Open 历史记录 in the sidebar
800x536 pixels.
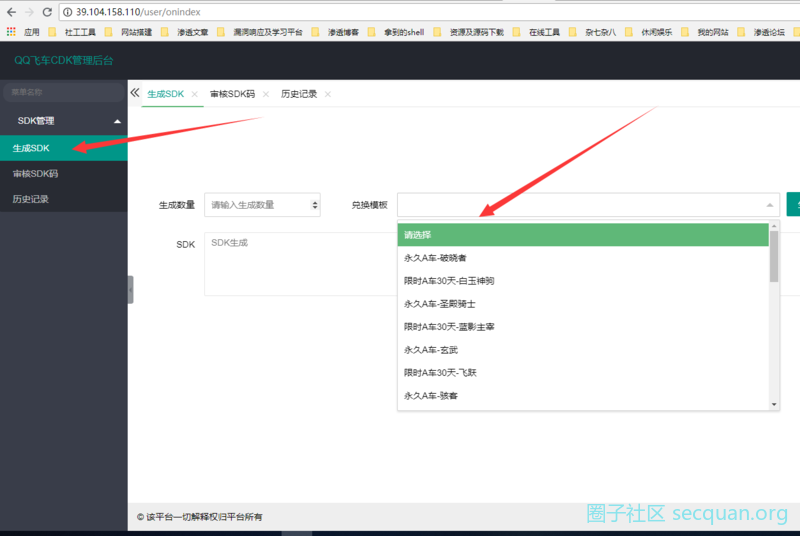pyautogui.click(x=31, y=199)
